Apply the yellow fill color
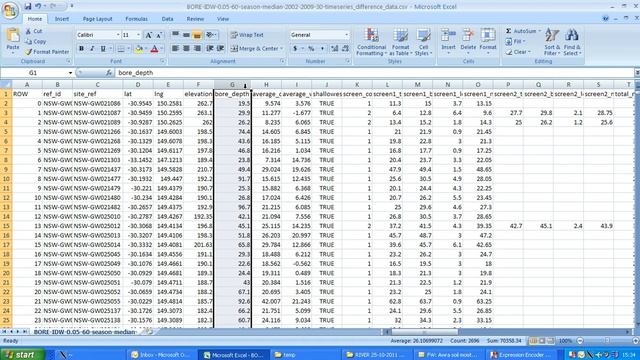This screenshot has width=640, height=360. point(139,49)
